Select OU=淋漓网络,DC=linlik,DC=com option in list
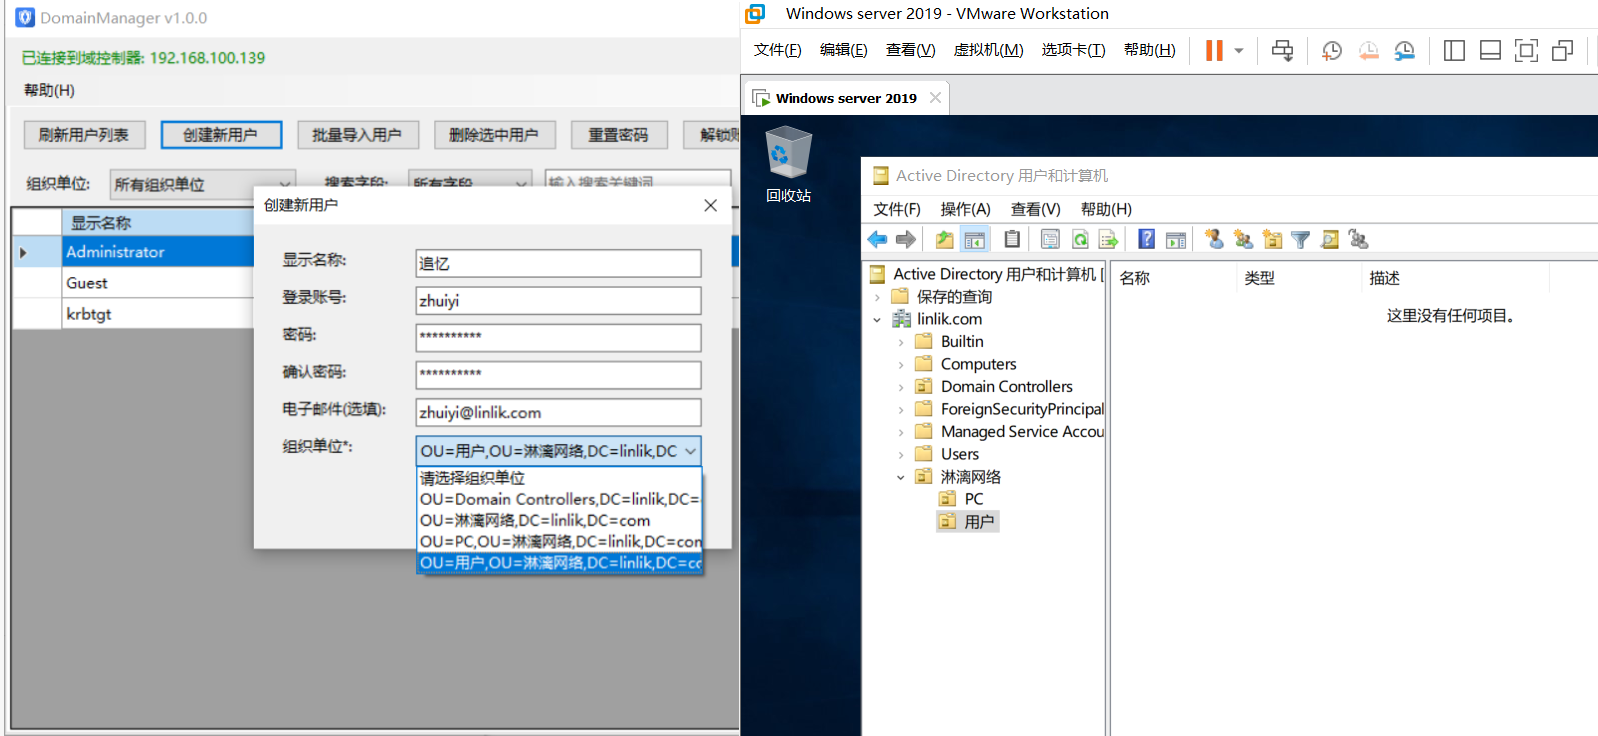1598x736 pixels. [559, 521]
